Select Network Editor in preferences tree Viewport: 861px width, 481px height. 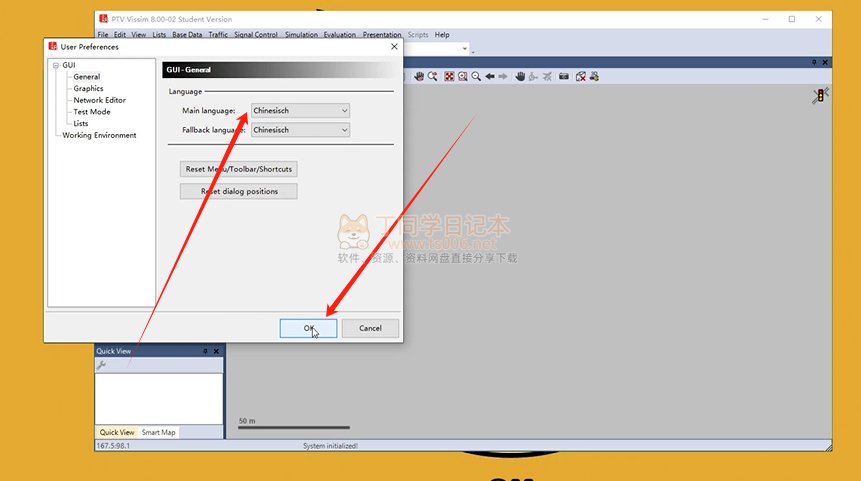click(x=99, y=100)
